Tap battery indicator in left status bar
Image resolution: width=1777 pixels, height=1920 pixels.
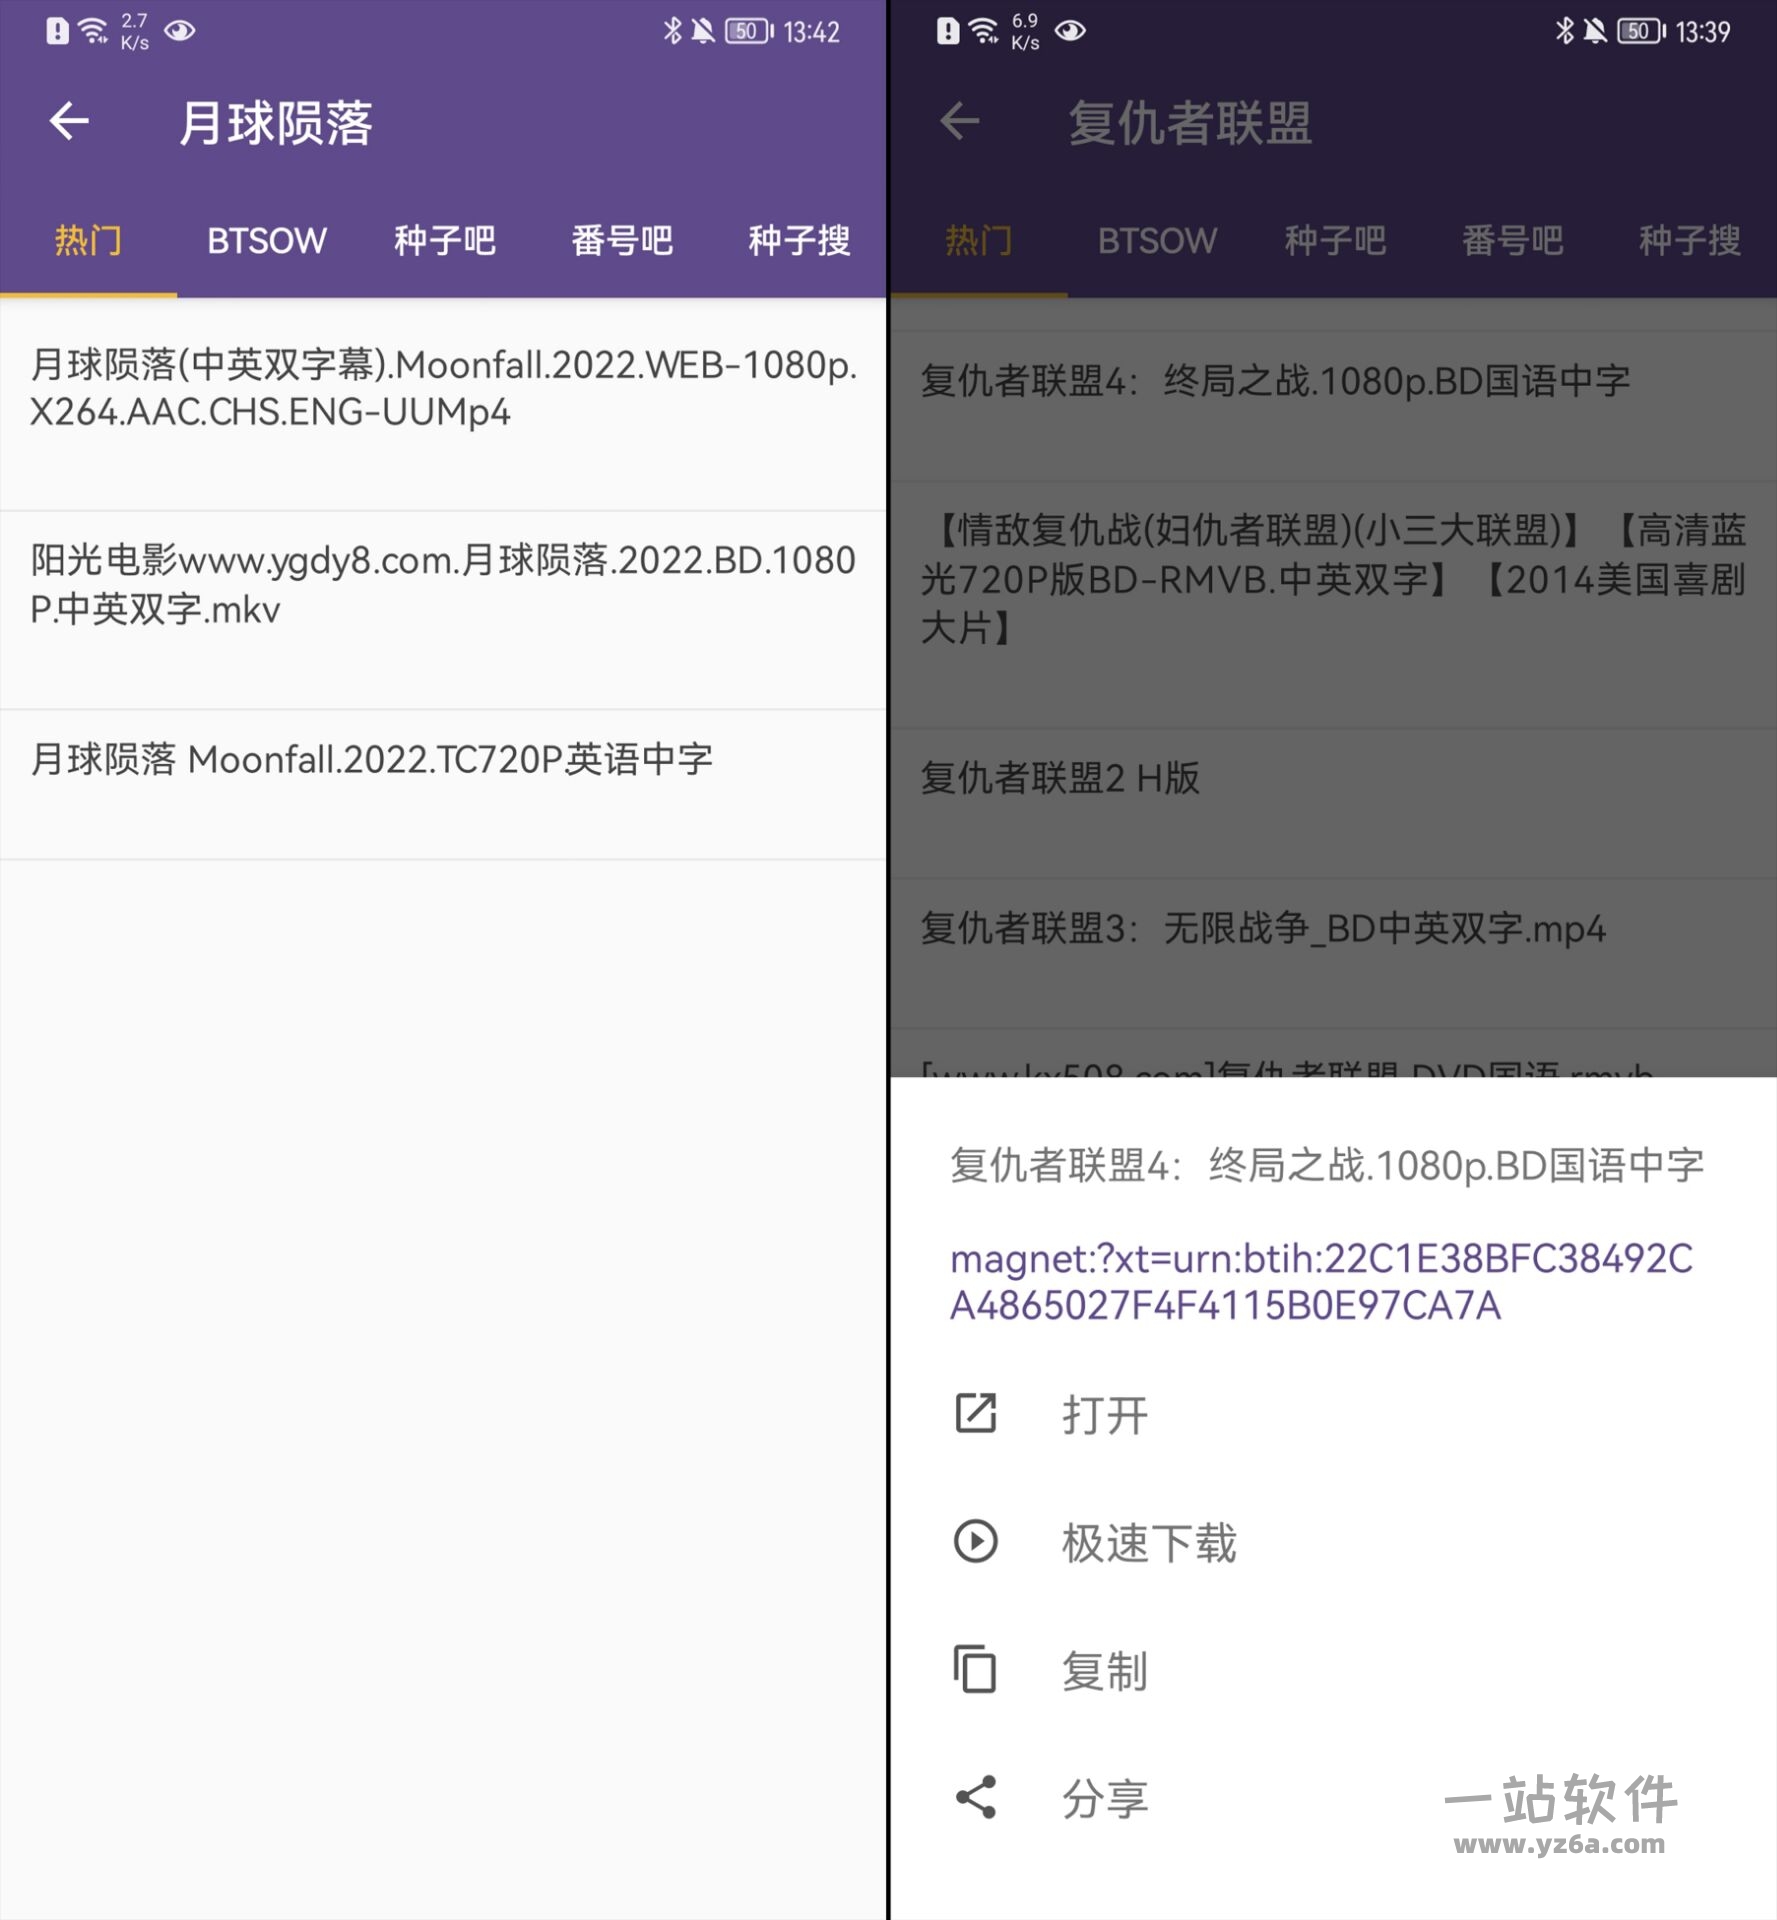click(x=749, y=31)
